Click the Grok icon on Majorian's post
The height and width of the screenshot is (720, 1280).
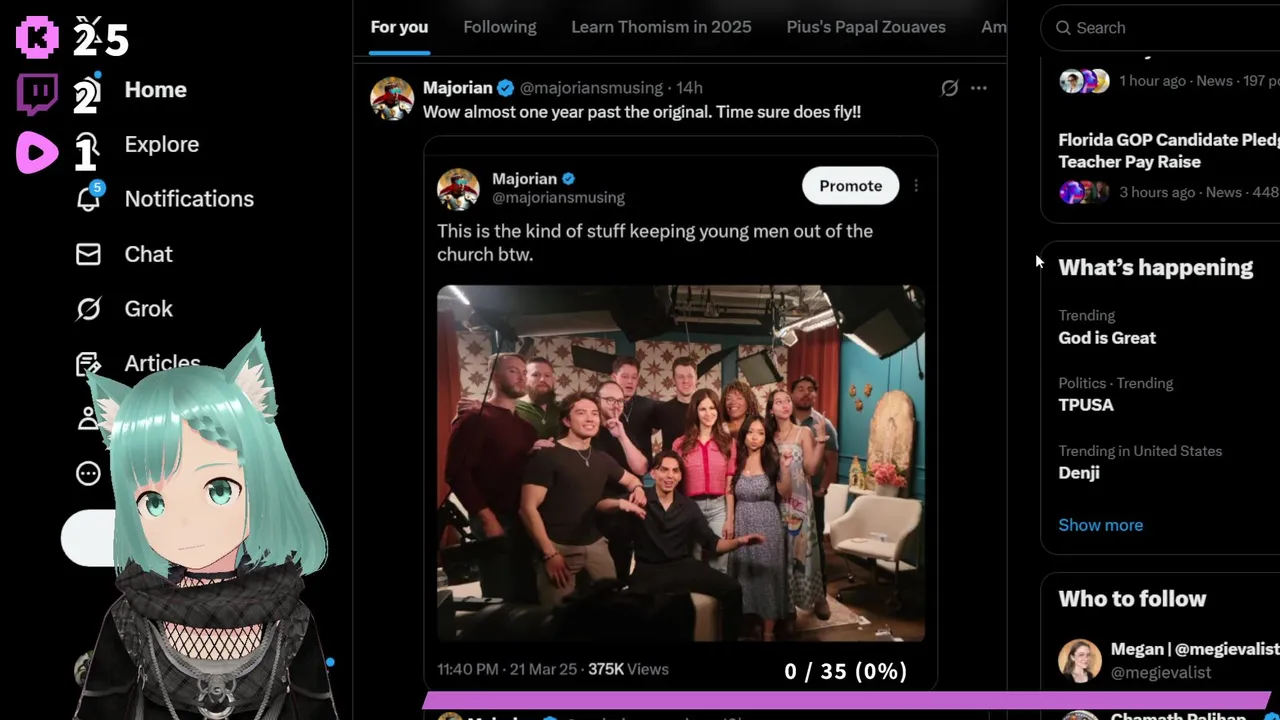point(949,88)
